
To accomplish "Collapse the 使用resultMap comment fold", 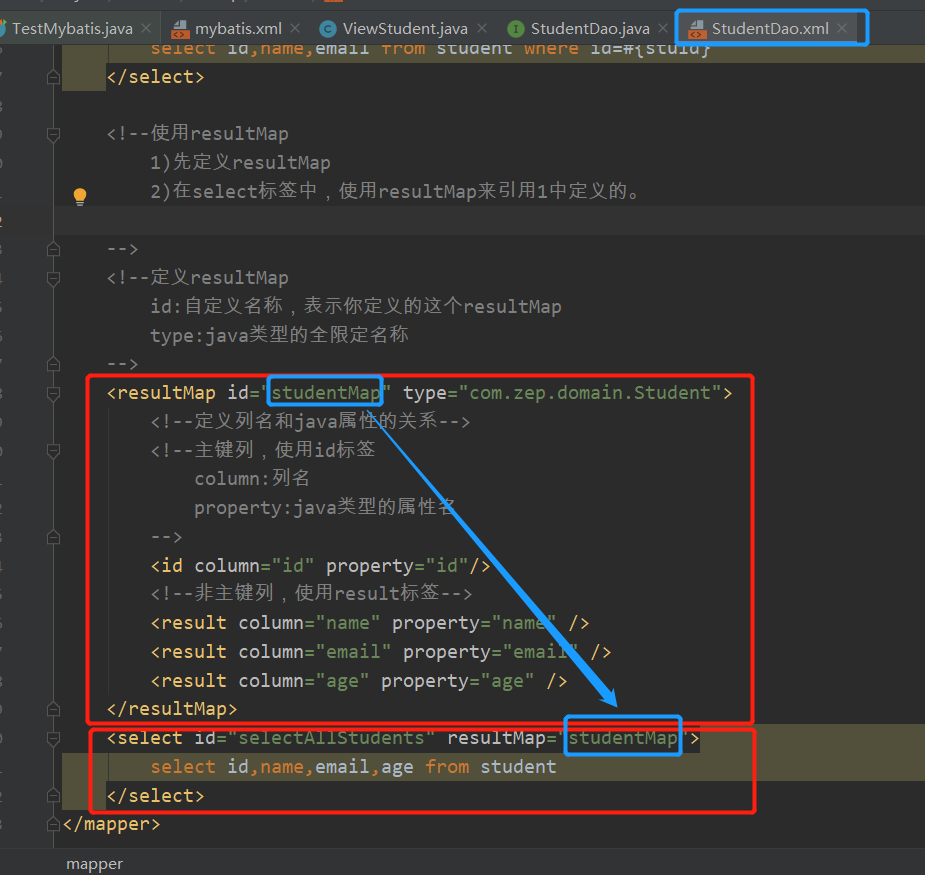I will pyautogui.click(x=53, y=135).
